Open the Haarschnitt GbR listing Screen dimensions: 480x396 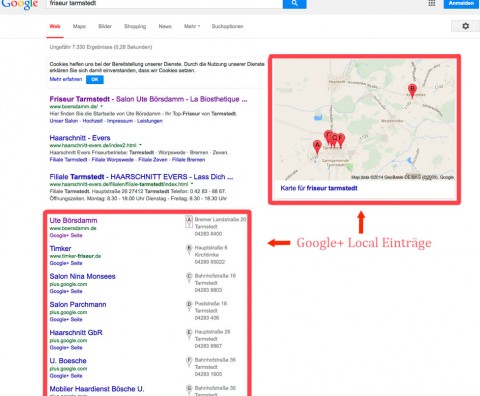(x=76, y=333)
